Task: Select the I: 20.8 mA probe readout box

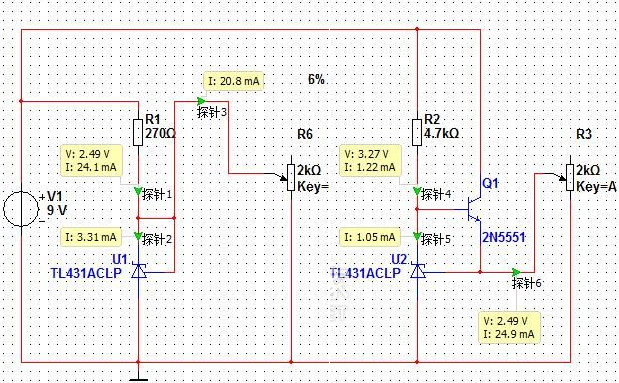Action: (x=233, y=81)
